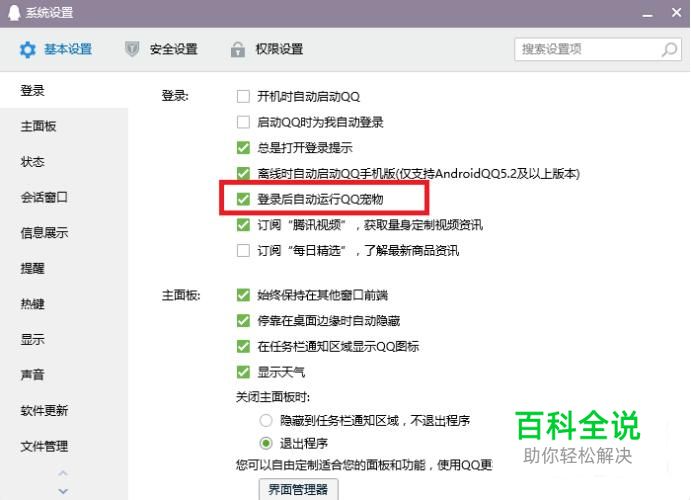Go to 信息展示 in the sidebar

[64, 233]
